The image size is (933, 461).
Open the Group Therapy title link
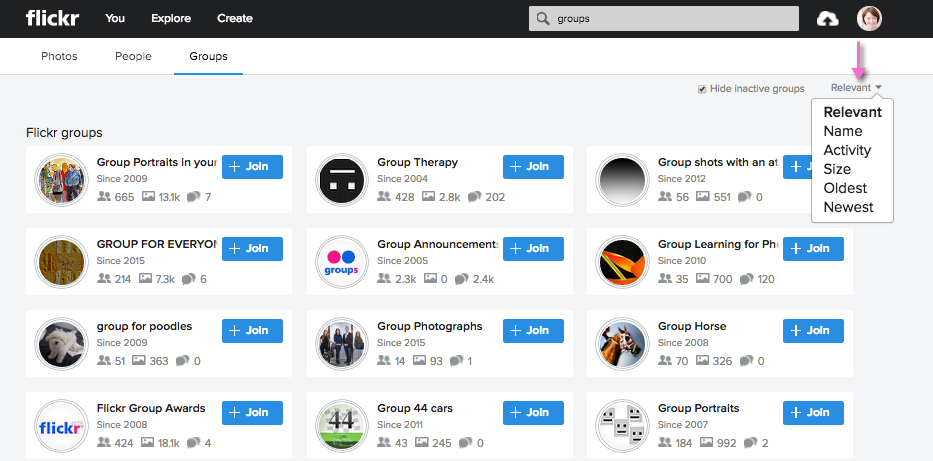click(418, 162)
